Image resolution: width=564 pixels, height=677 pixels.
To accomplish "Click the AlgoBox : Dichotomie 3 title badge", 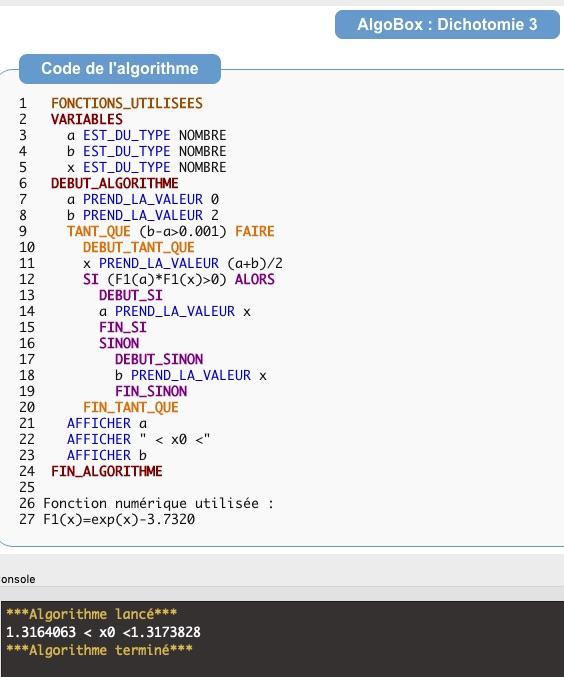I will [x=447, y=25].
